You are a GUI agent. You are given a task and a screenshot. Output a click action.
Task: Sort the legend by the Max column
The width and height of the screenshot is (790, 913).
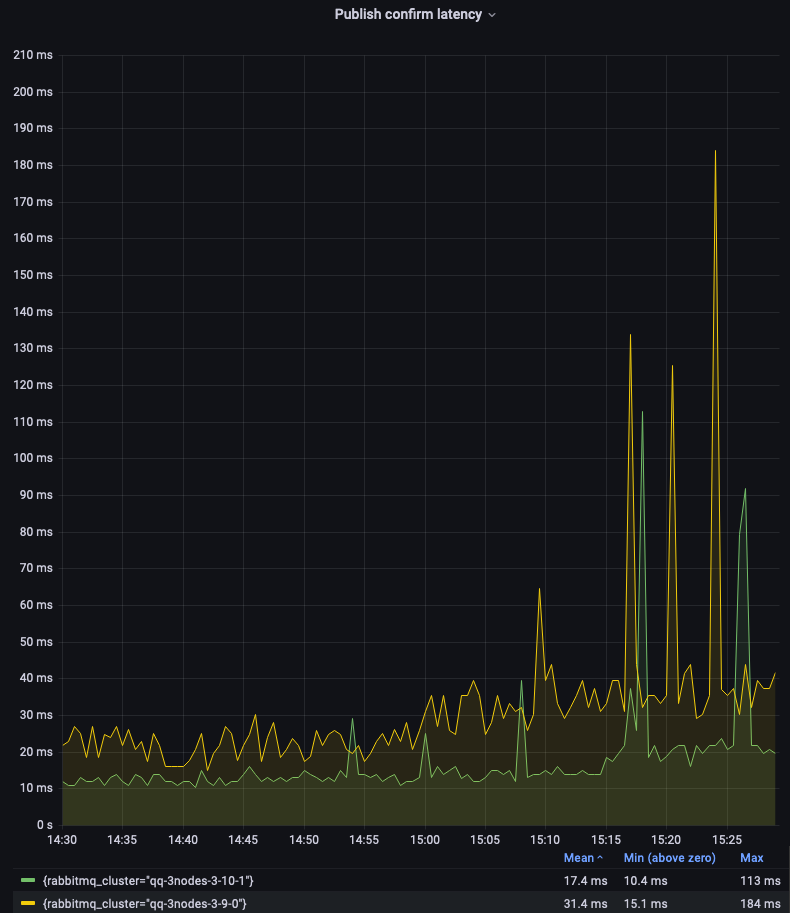point(751,858)
